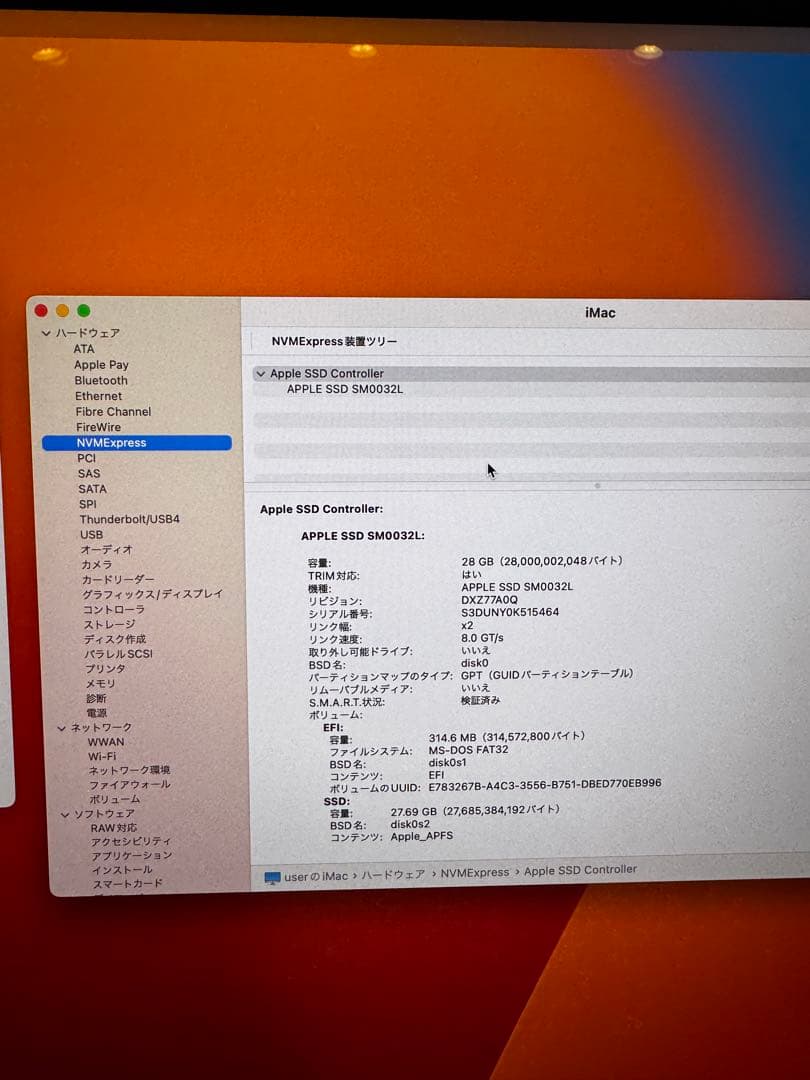This screenshot has height=1080, width=810.
Task: Click the link speed value 8.0 GT/s
Action: click(x=482, y=638)
